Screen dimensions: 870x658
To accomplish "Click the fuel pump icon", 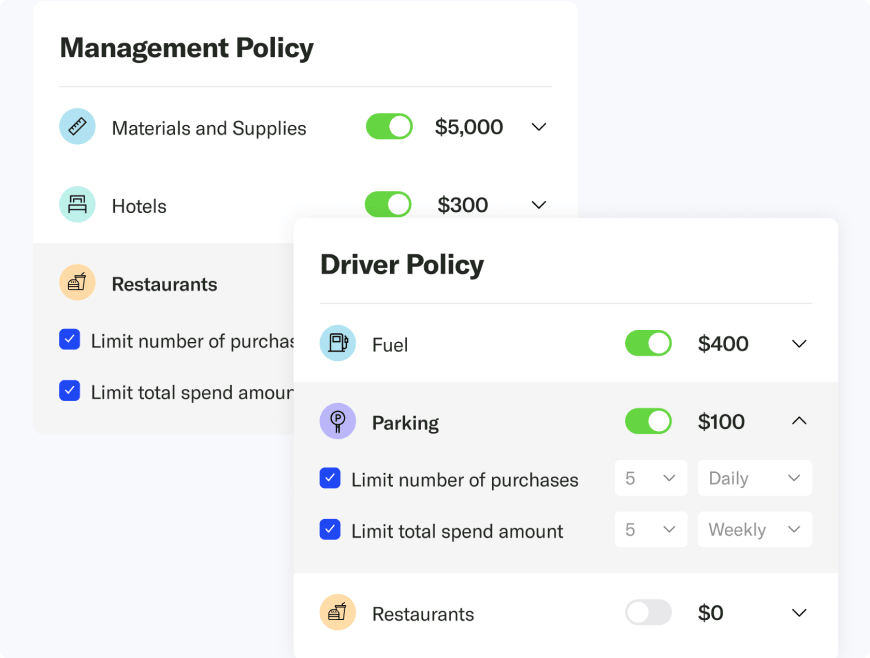I will 338,344.
